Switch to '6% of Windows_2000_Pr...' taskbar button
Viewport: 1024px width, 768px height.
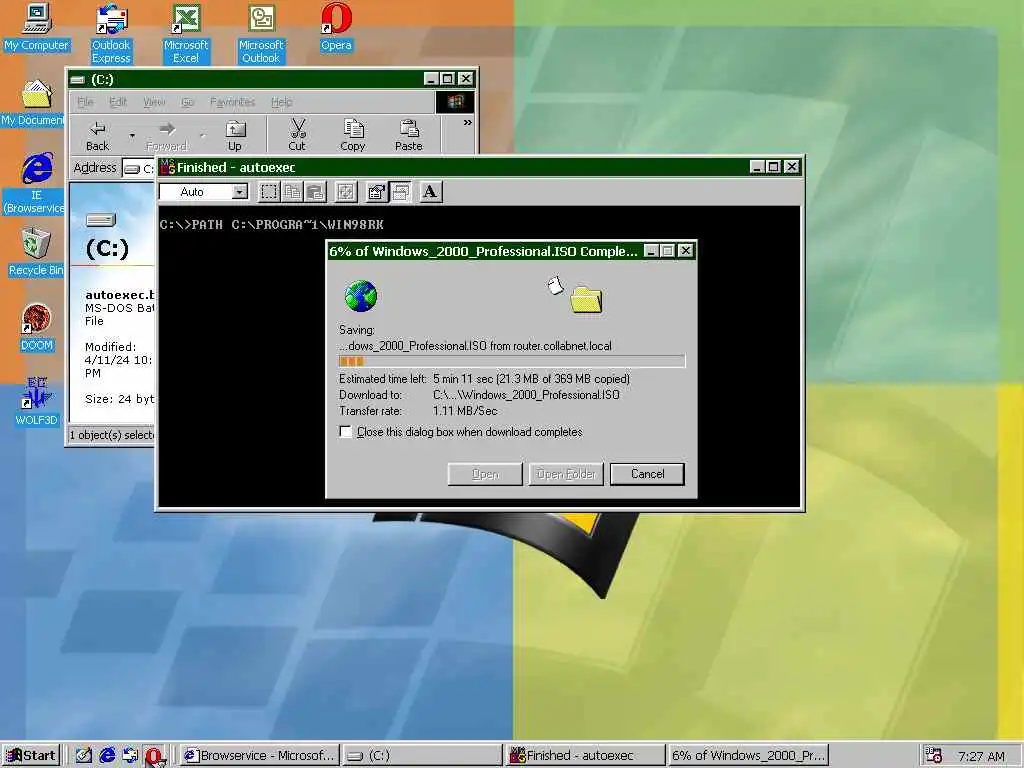pos(748,756)
